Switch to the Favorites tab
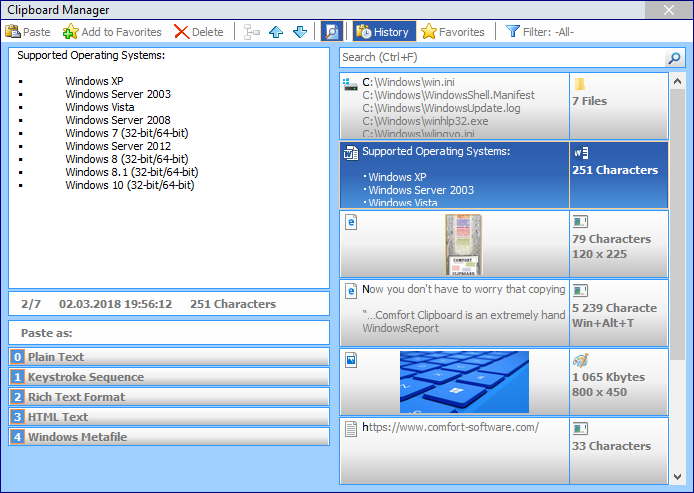The height and width of the screenshot is (493, 694). pos(453,32)
